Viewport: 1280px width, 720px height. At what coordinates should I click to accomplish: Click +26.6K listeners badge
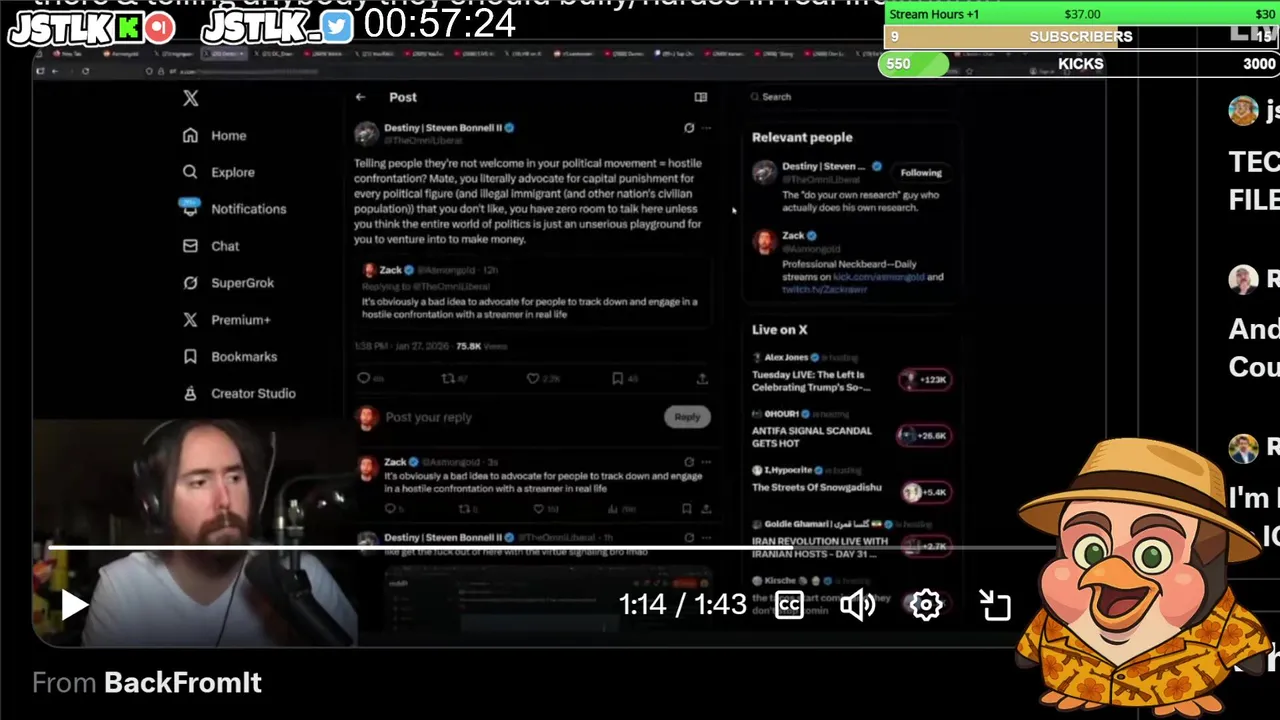925,436
